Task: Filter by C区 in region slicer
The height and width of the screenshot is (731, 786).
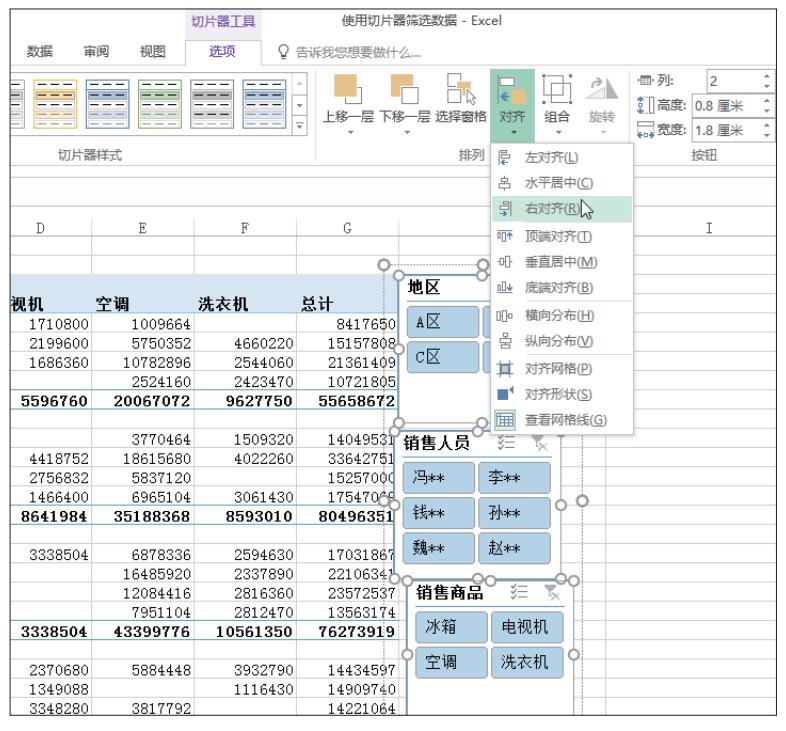Action: (x=443, y=357)
